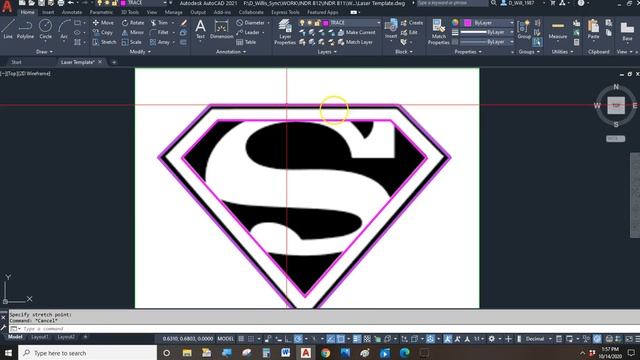Click Edit block button

coord(409,32)
